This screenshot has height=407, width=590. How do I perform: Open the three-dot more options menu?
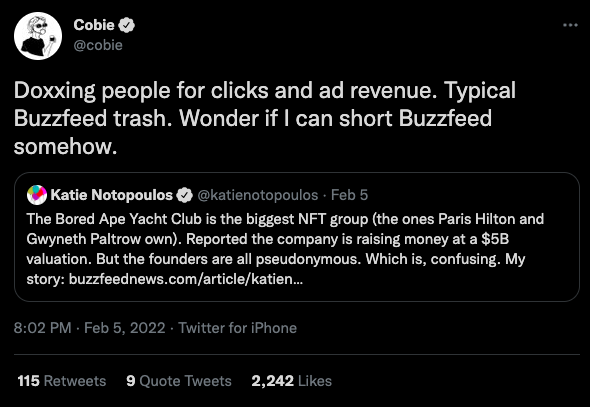click(x=570, y=25)
